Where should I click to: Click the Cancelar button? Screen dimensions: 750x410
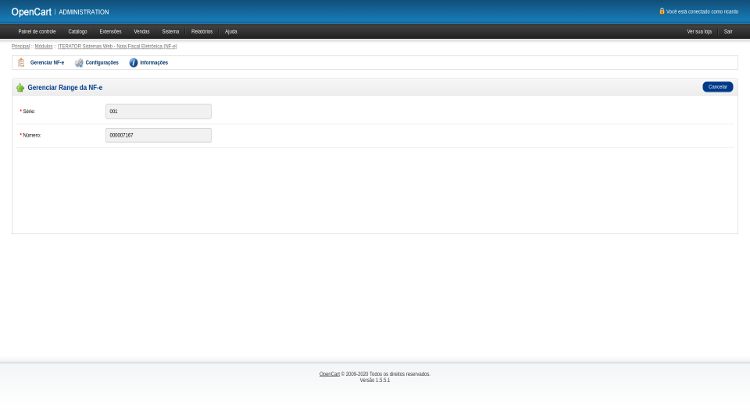(x=717, y=87)
